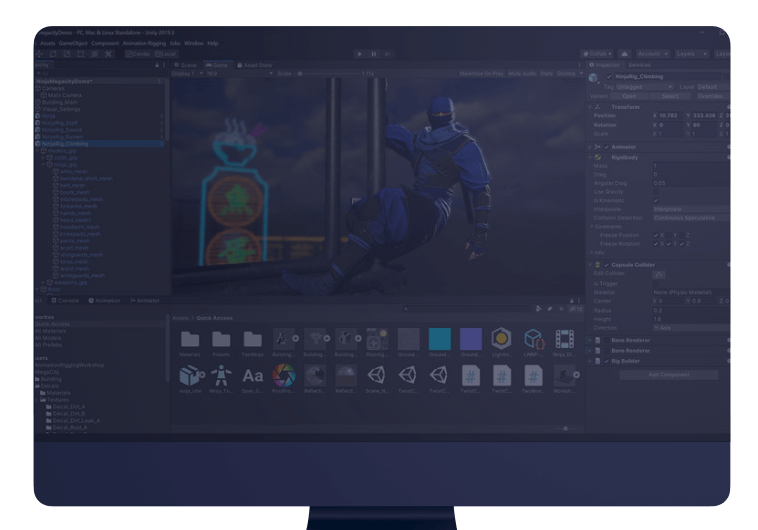Screen dimensions: 758x530
Task: Toggle the Local handle rotation button
Action: (166, 54)
